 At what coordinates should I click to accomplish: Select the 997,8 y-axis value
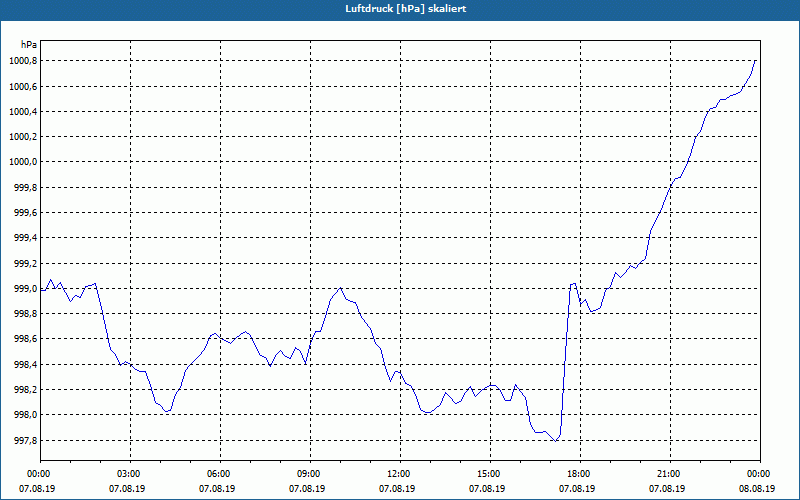pyautogui.click(x=26, y=440)
